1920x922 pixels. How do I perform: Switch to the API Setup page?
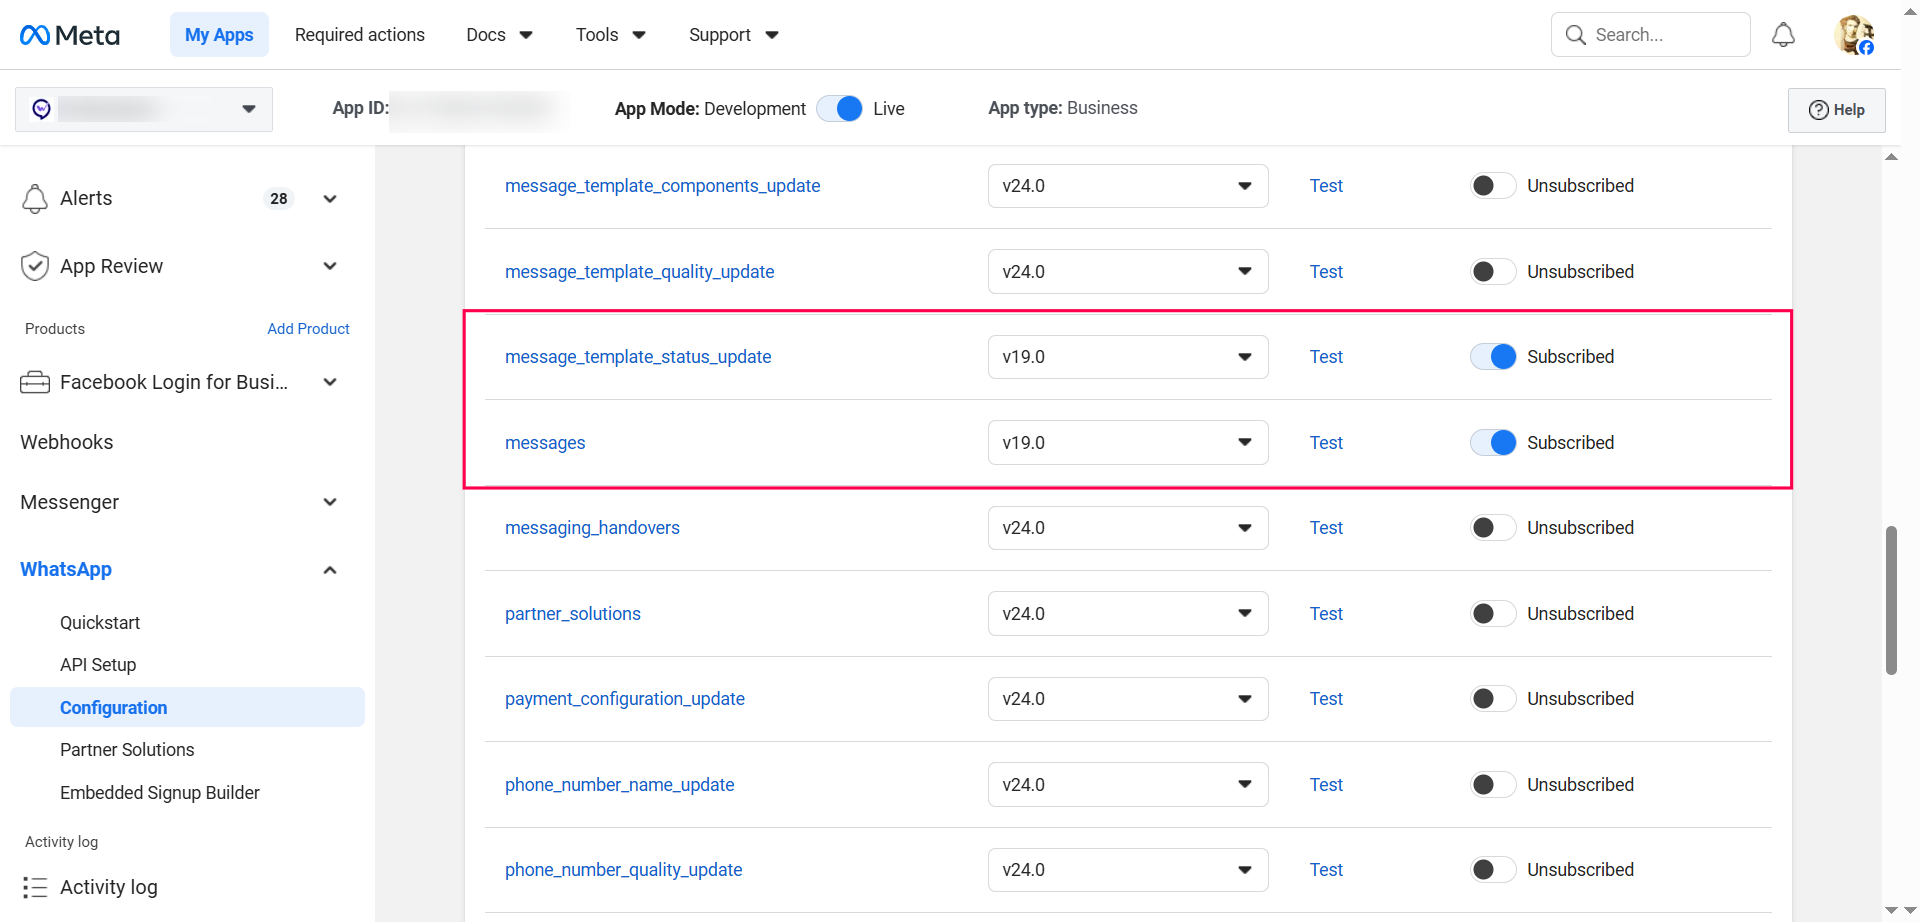[98, 664]
